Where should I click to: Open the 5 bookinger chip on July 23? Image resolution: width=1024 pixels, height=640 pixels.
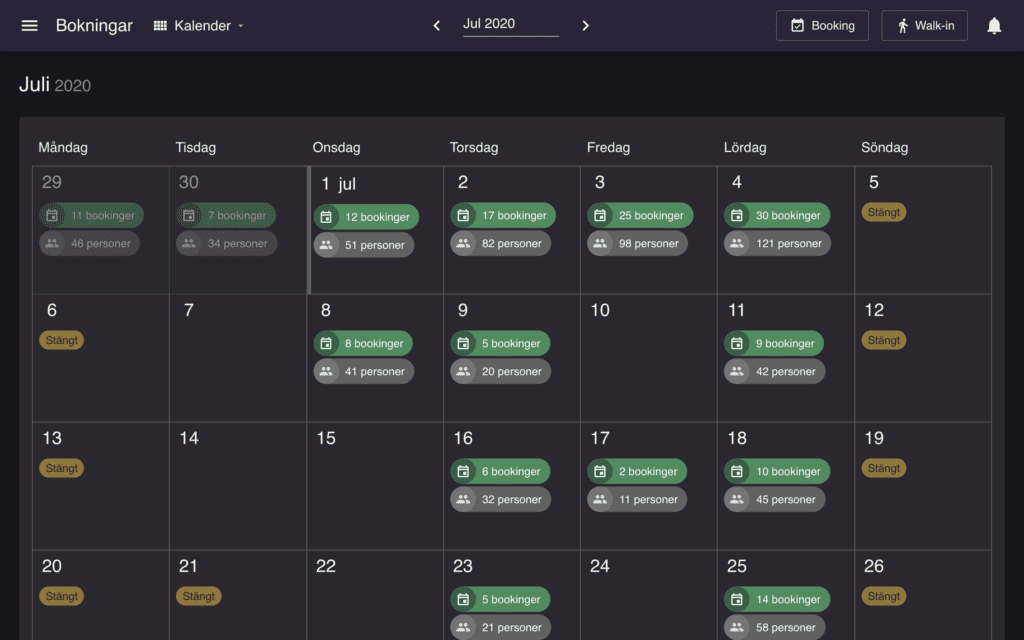(500, 599)
